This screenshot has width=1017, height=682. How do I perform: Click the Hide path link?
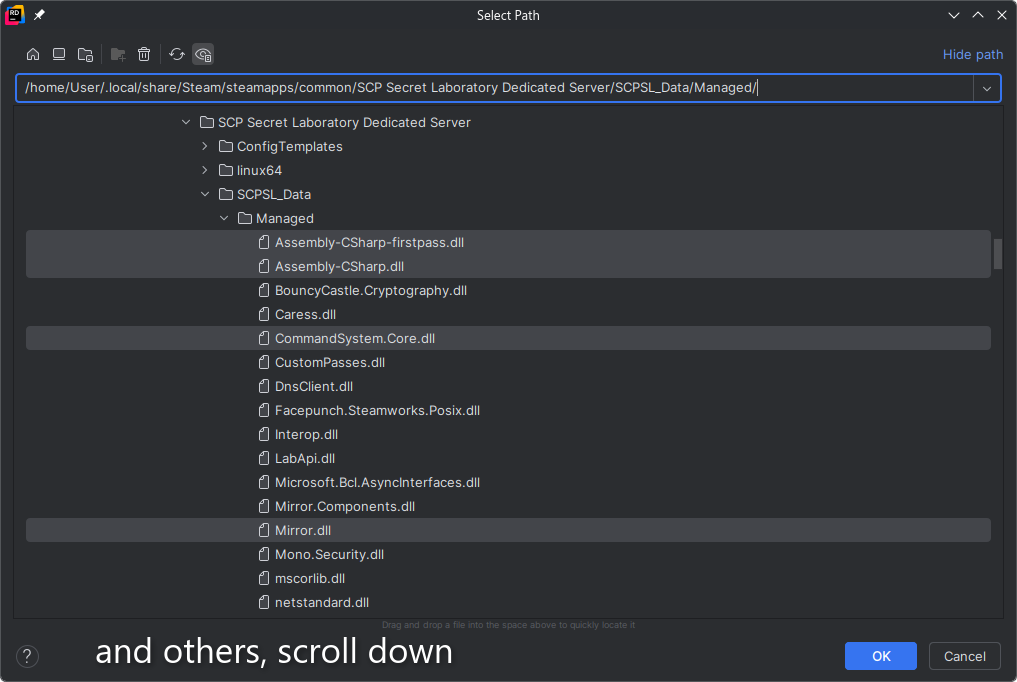click(x=972, y=54)
